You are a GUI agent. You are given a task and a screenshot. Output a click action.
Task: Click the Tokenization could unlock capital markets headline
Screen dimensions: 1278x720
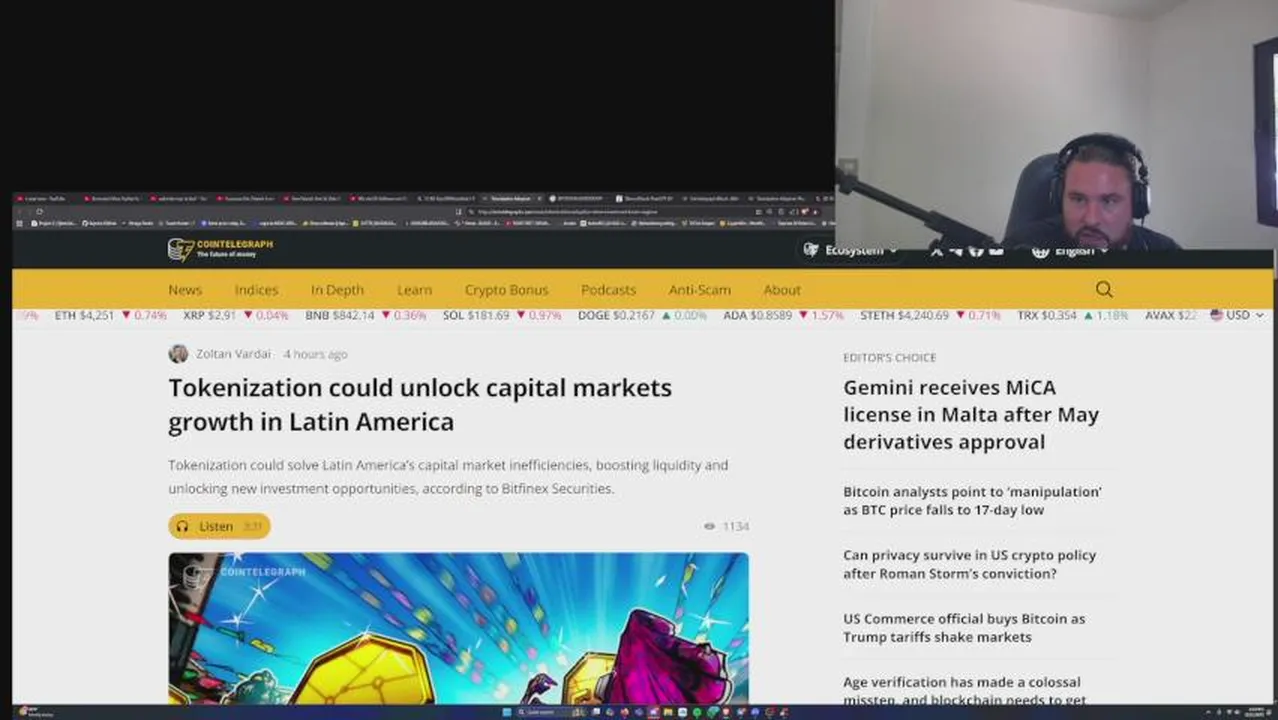tap(420, 404)
